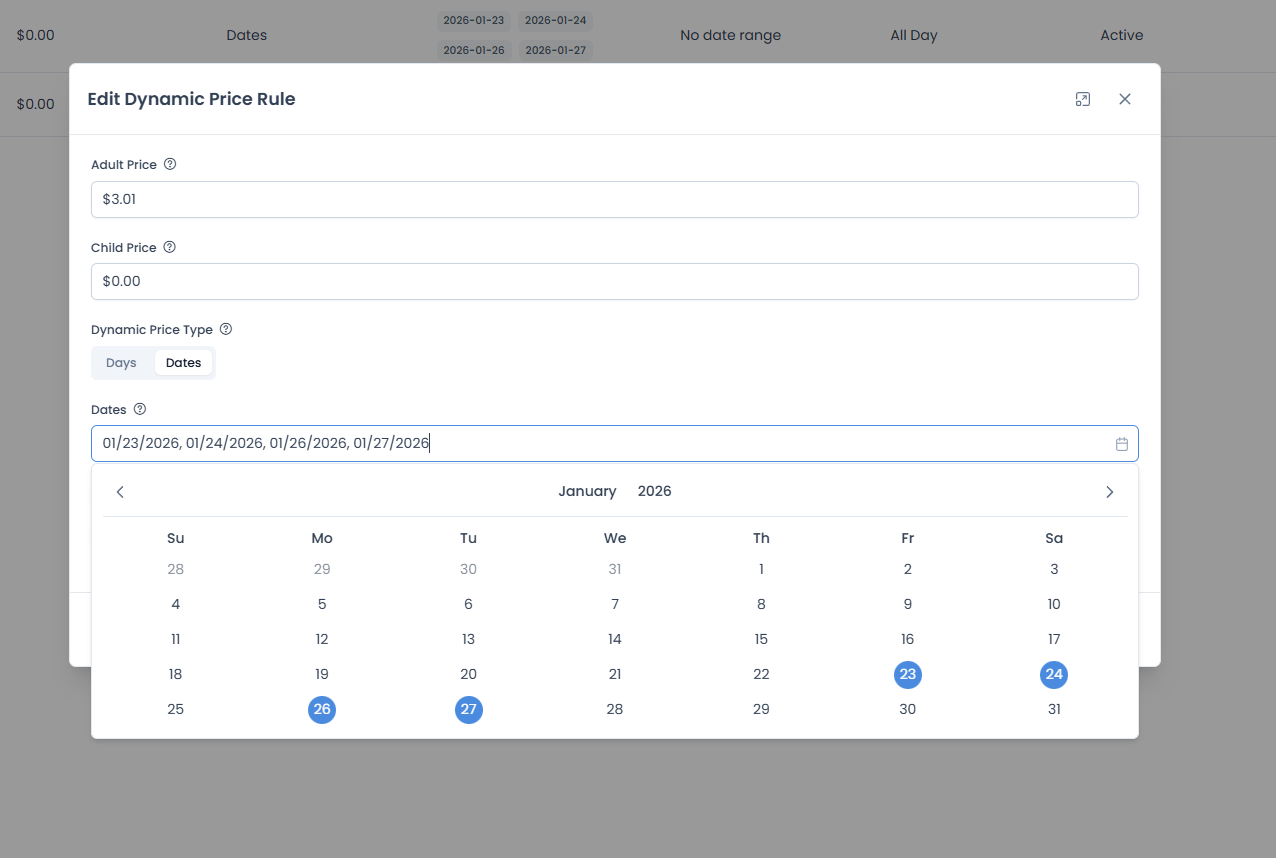Pick January 5 in calendar
This screenshot has width=1276, height=858.
[x=322, y=605]
